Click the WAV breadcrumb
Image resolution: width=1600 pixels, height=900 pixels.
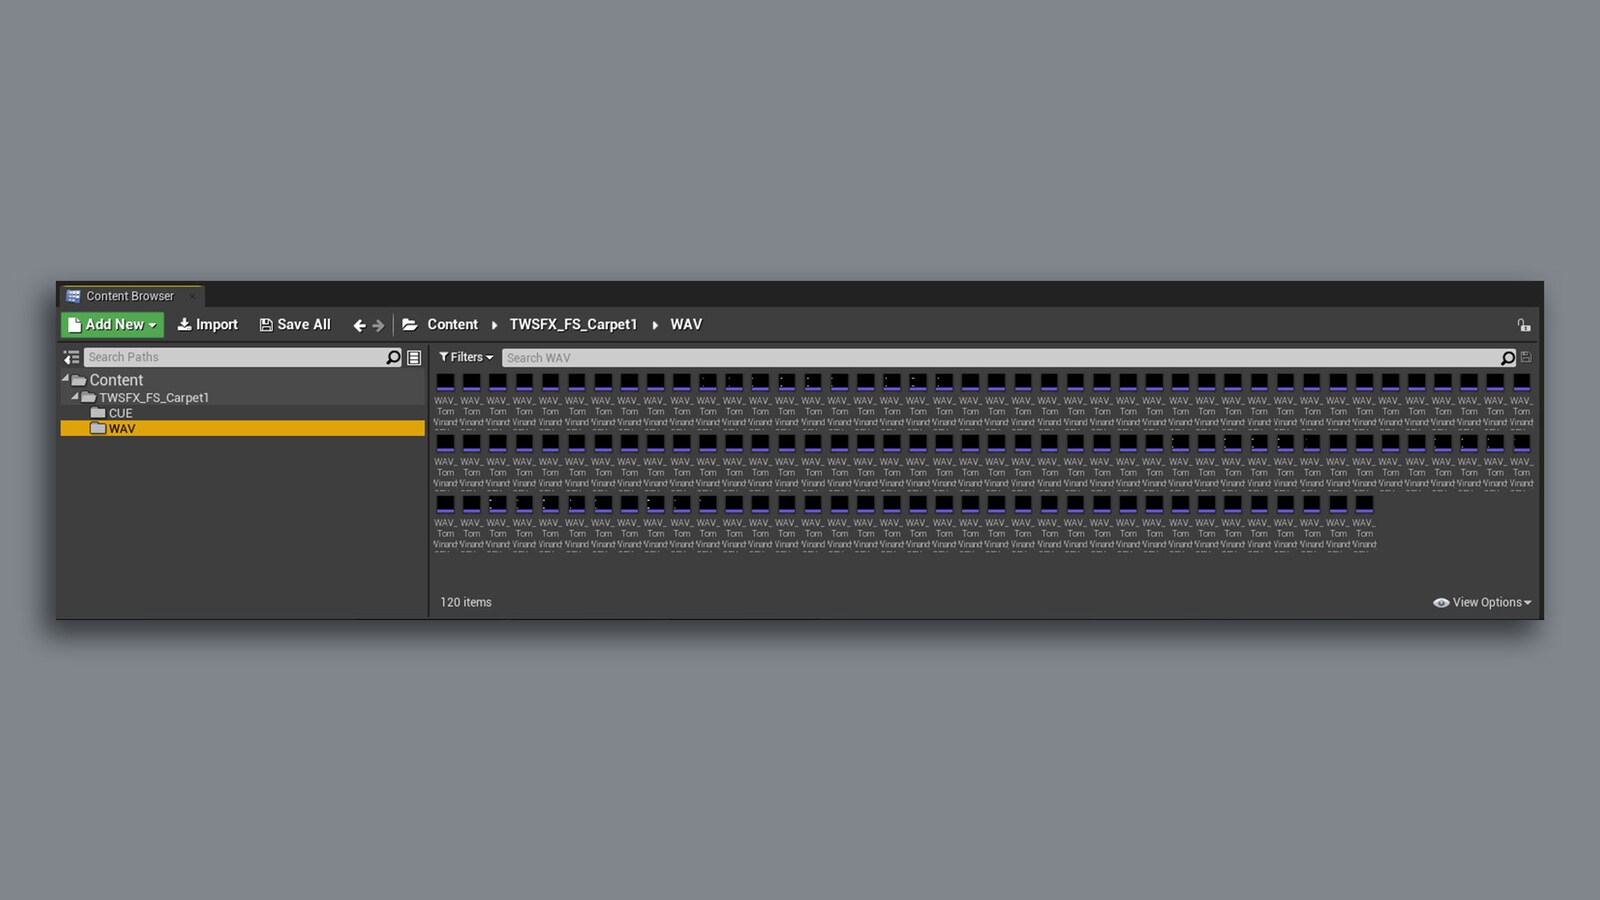(x=686, y=324)
